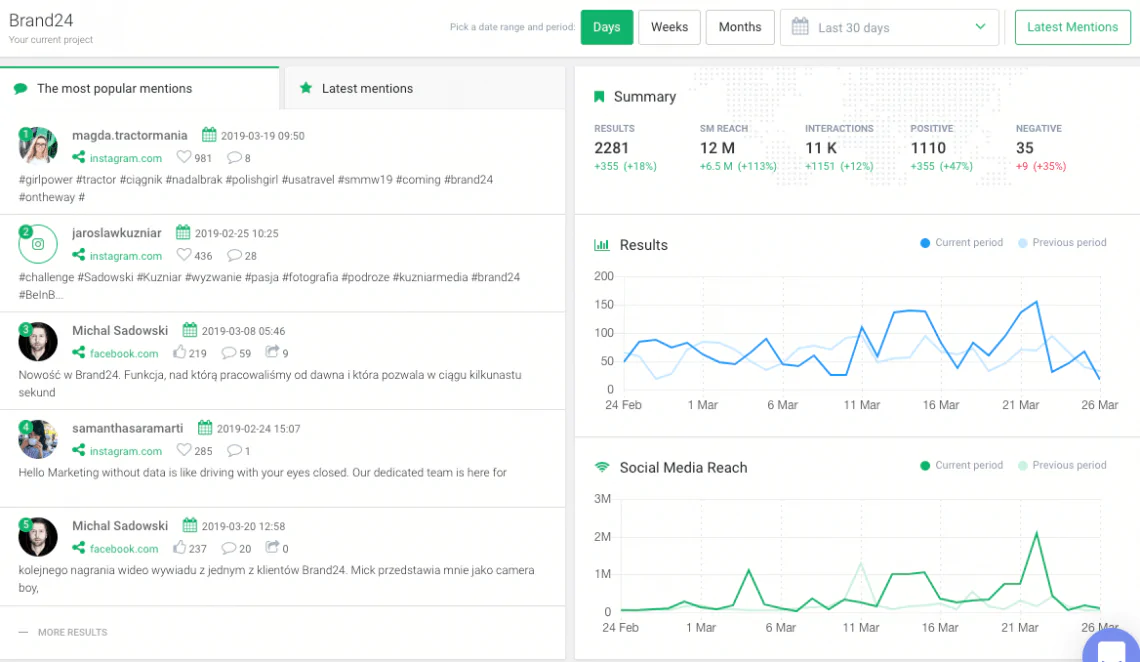Screen dimensions: 1140x662
Task: Switch to the Latest mentions tab
Action: point(425,89)
